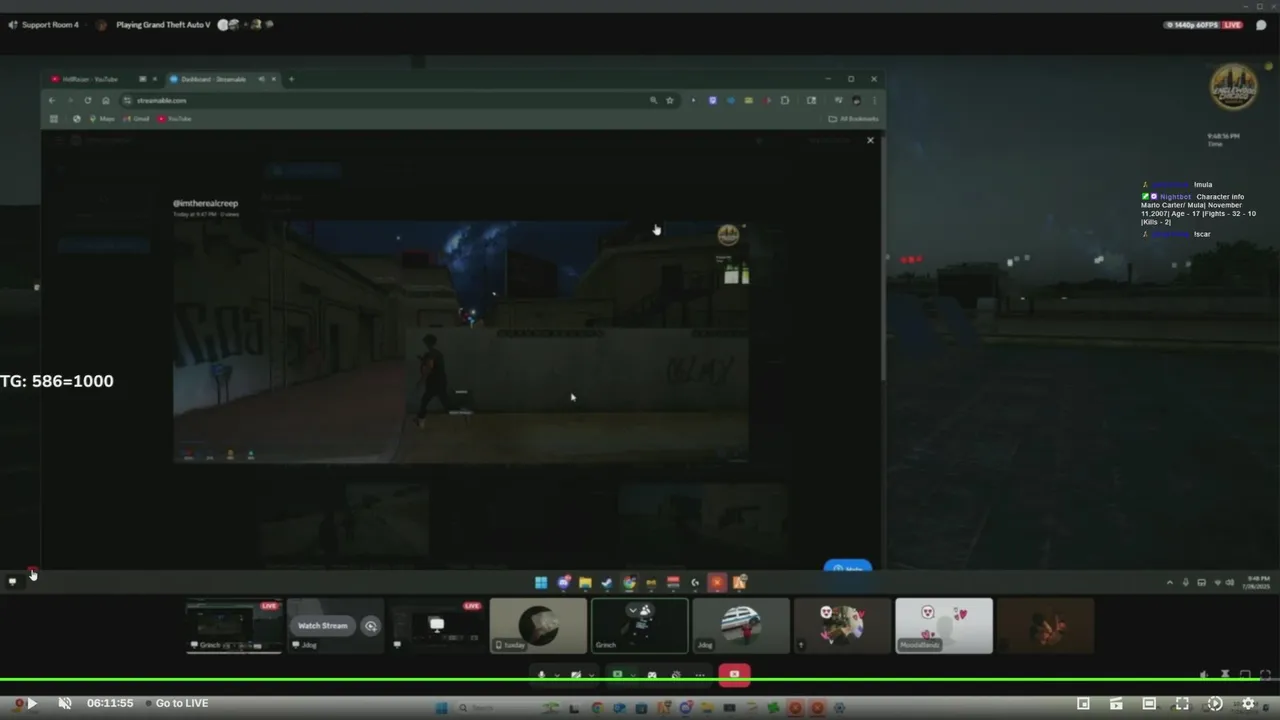The width and height of the screenshot is (1280, 720).
Task: Select the MoodaBeats participant tile
Action: [944, 626]
